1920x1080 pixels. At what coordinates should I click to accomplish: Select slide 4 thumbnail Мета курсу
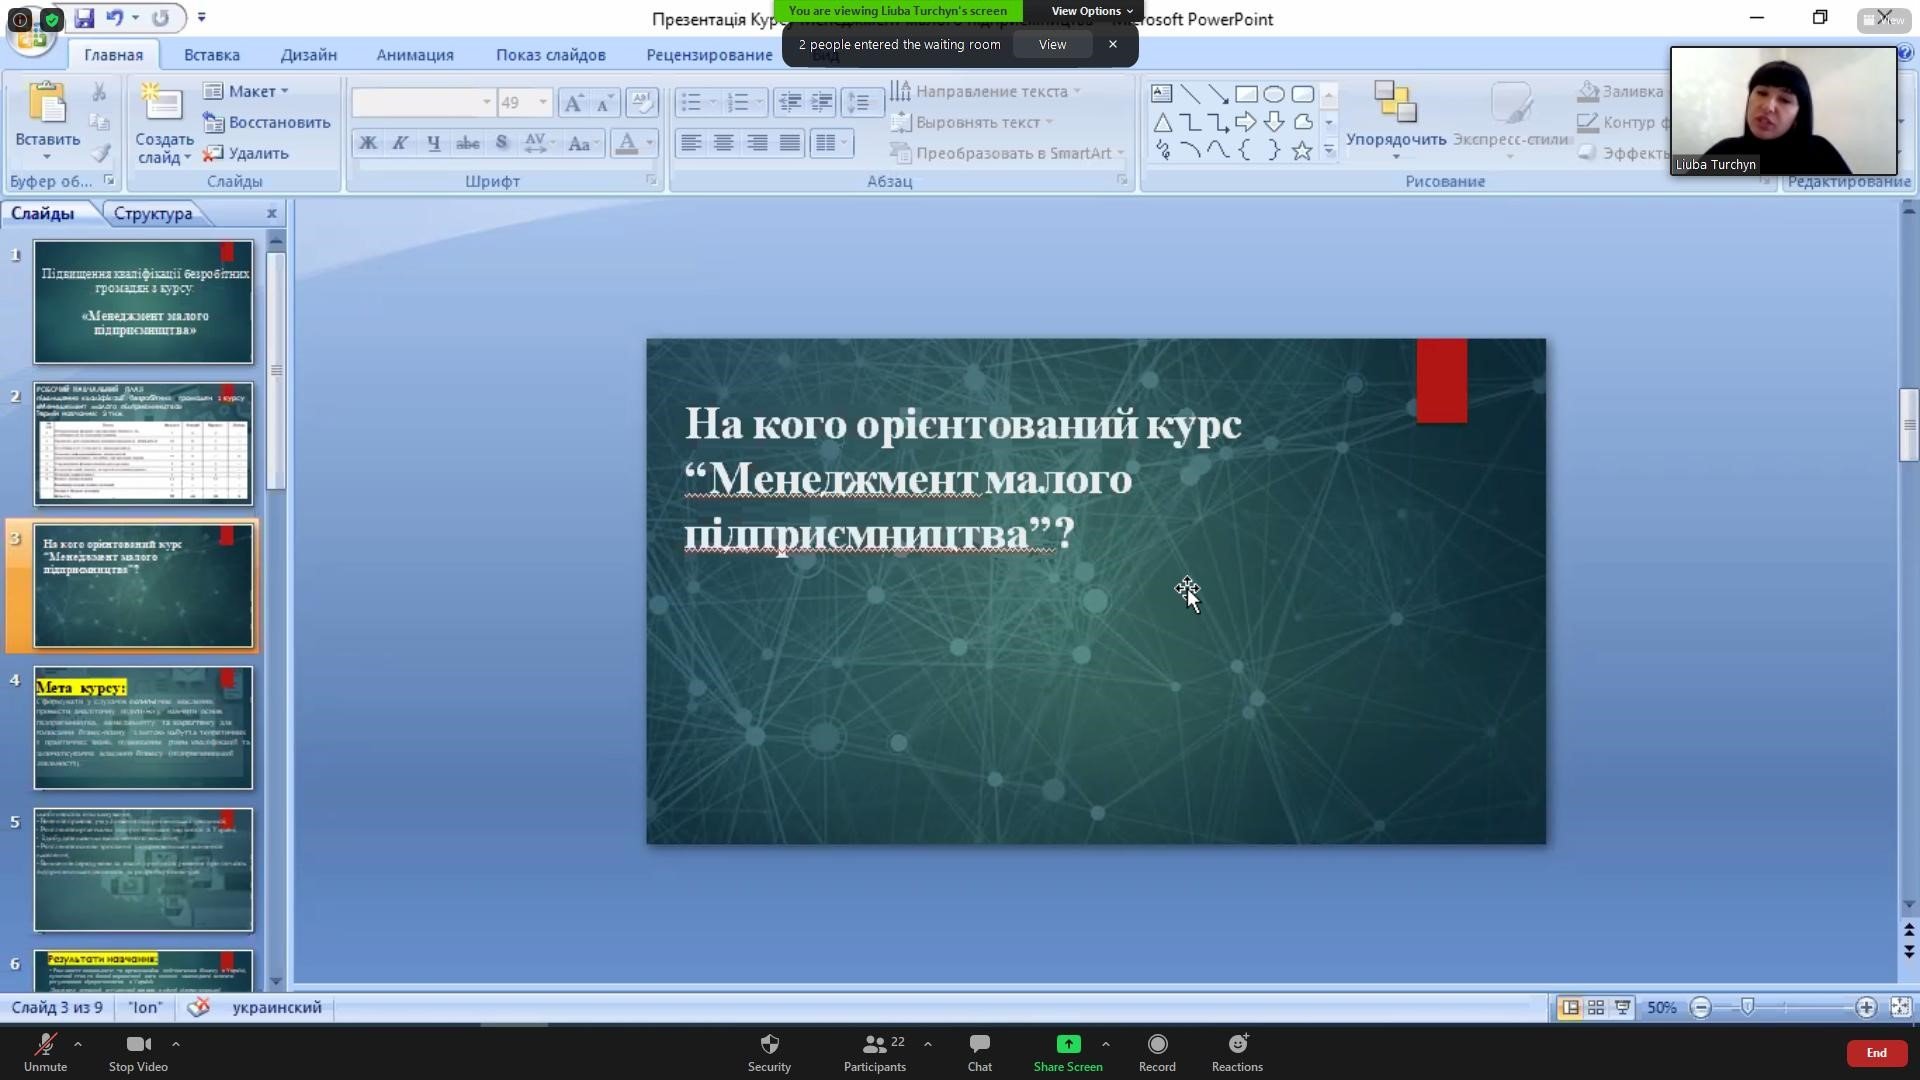coord(143,727)
